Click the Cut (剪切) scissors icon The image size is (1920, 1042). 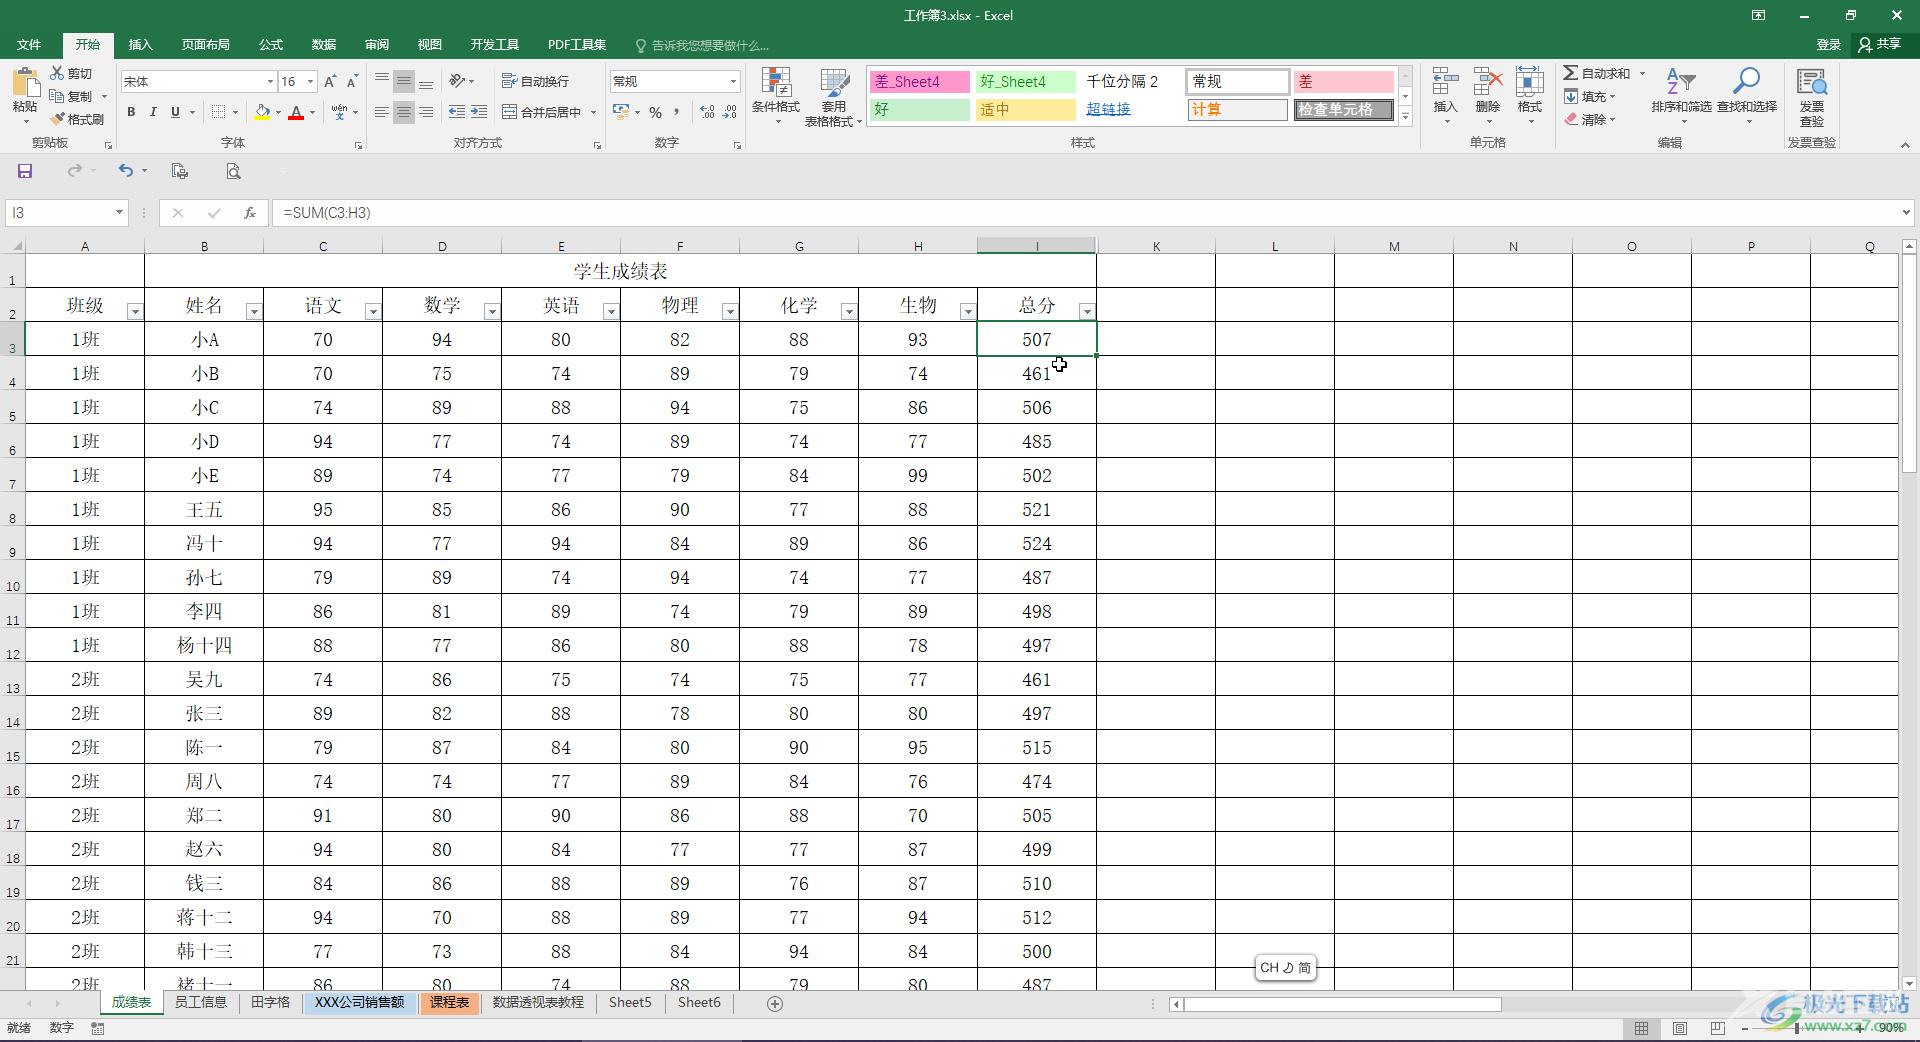click(x=58, y=73)
